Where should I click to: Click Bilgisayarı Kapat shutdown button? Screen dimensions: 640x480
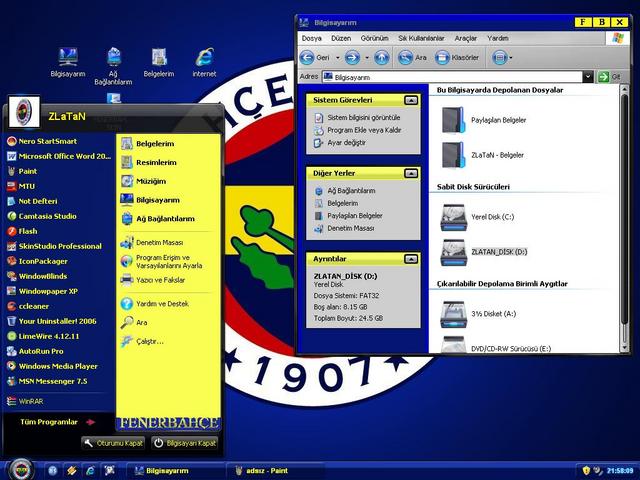185,442
